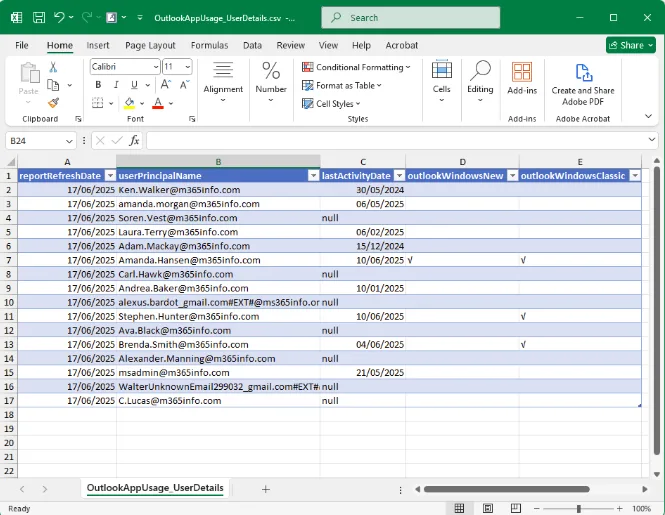Open the Editing magnifier group

tap(480, 79)
